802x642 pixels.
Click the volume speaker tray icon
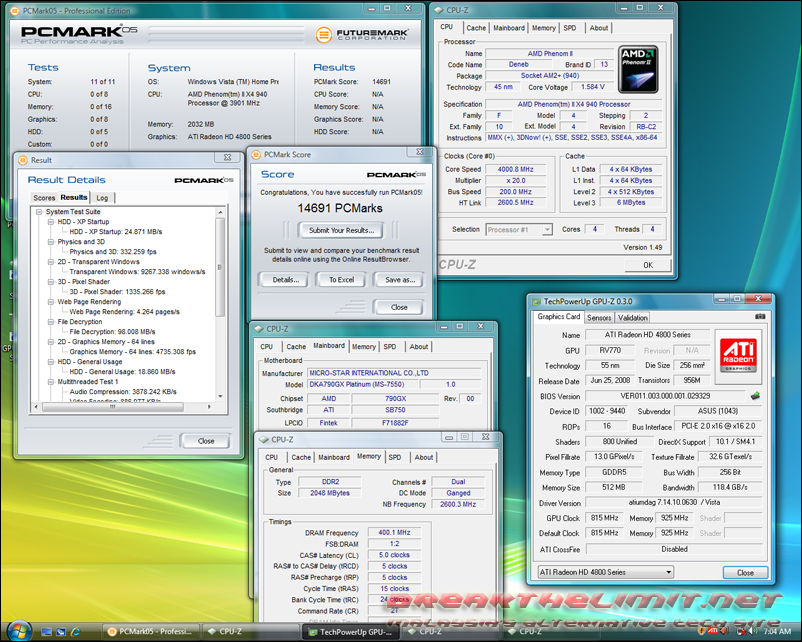[x=753, y=631]
